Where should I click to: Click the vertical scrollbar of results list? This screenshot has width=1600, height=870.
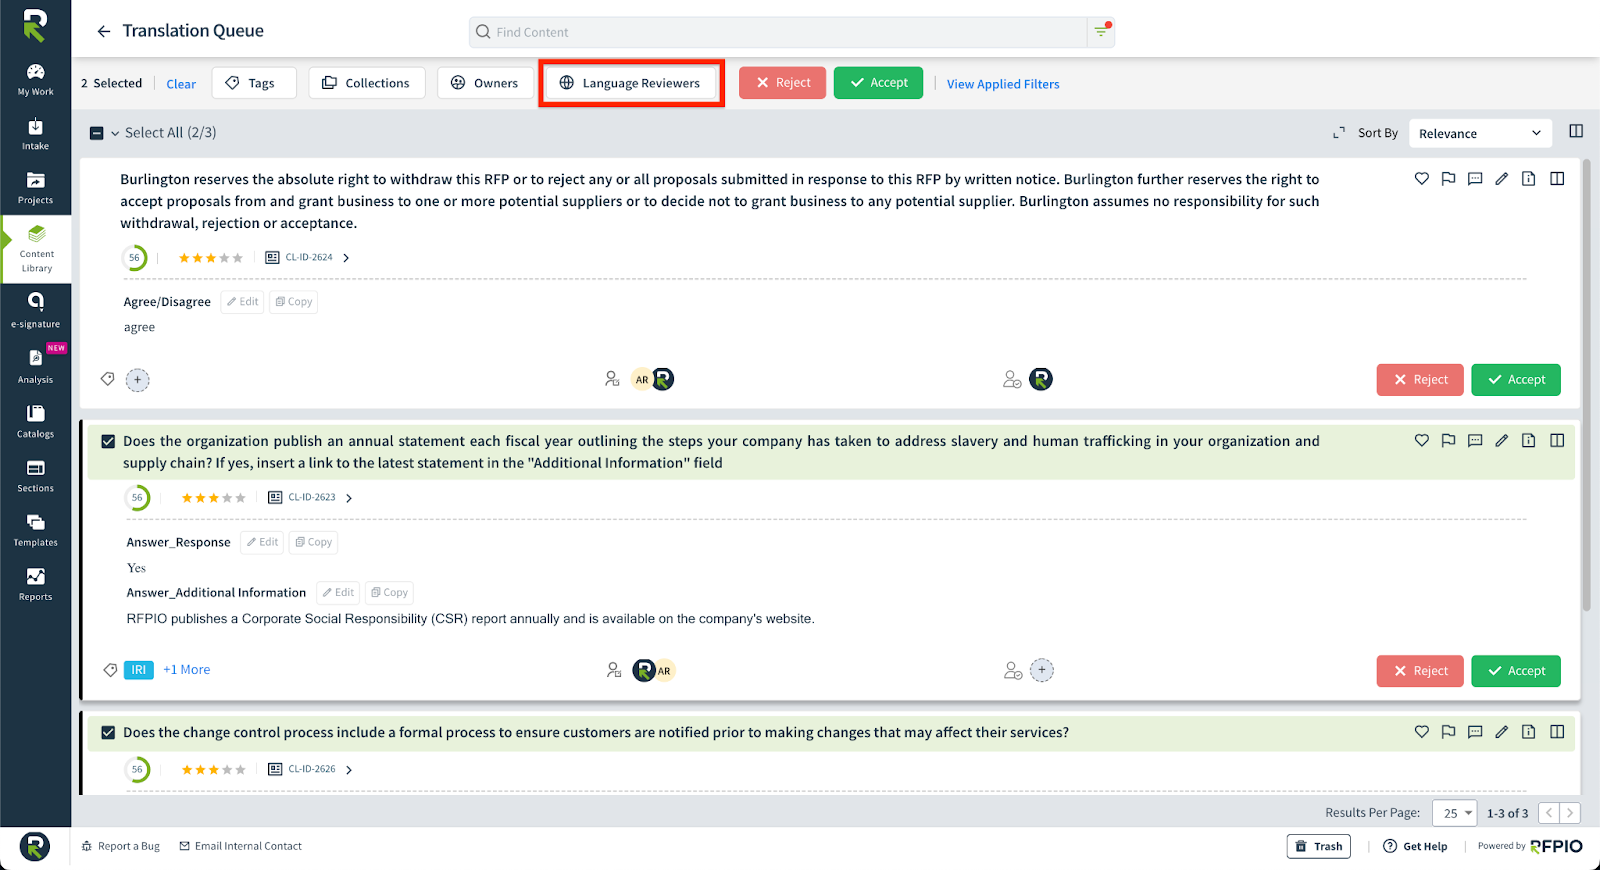tap(1586, 385)
